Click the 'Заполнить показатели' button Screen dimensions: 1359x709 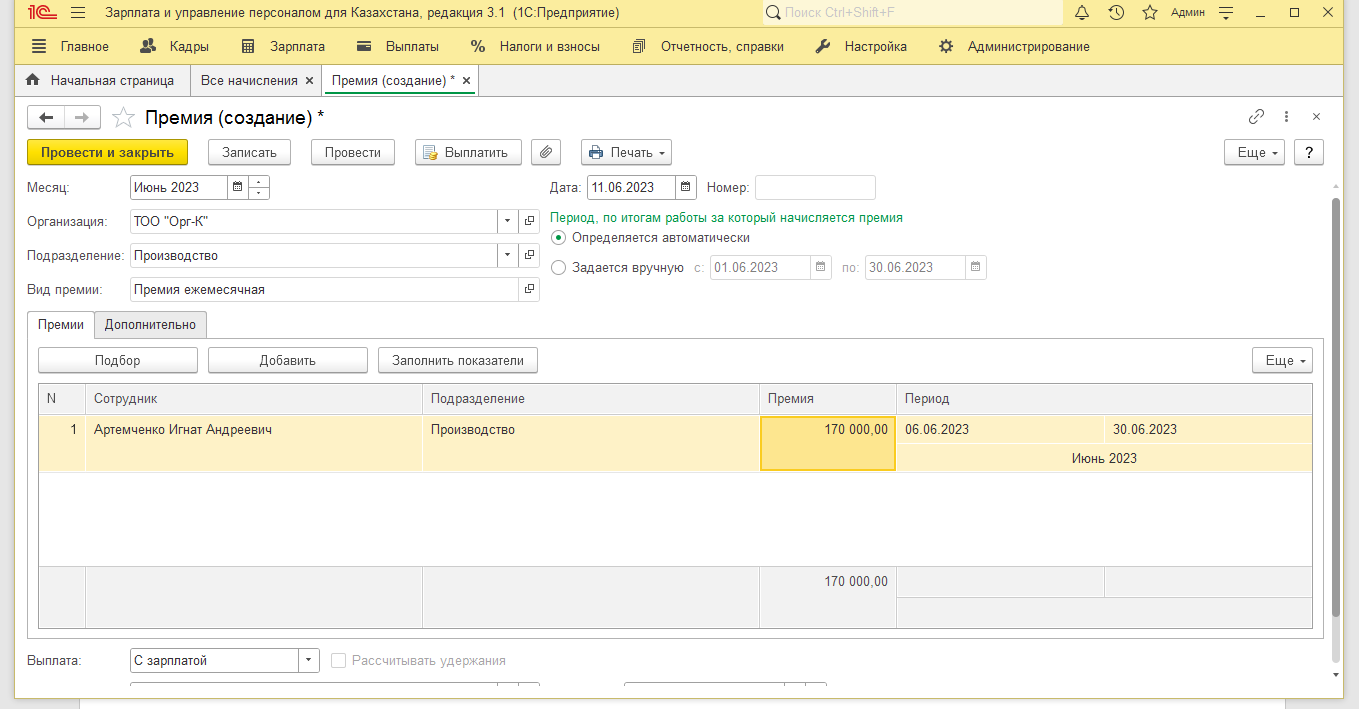coord(457,360)
